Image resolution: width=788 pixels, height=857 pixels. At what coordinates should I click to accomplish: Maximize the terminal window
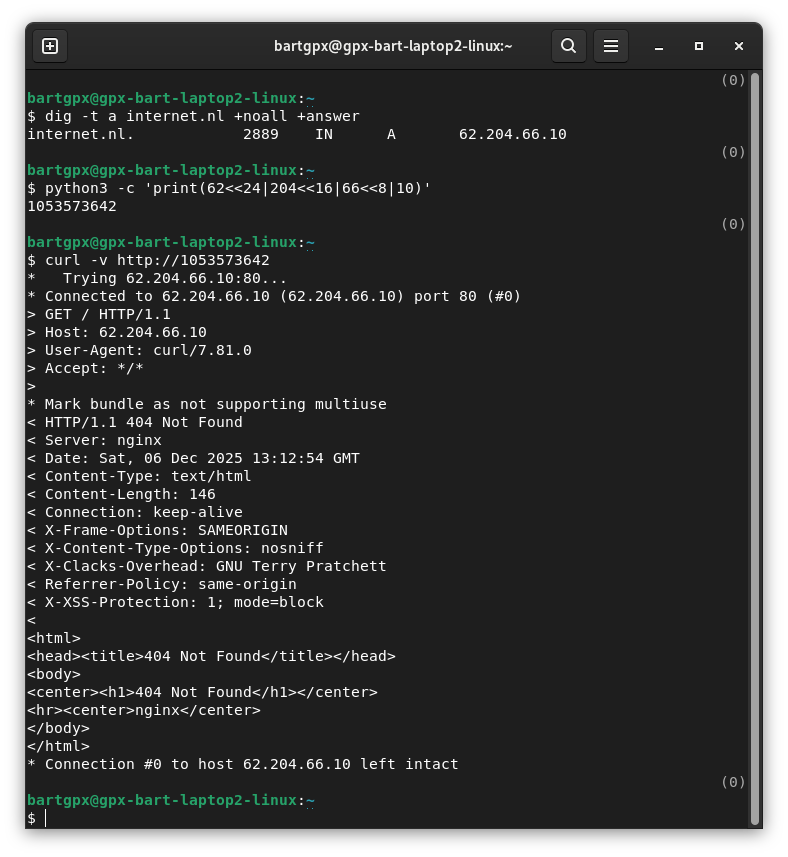tap(699, 46)
